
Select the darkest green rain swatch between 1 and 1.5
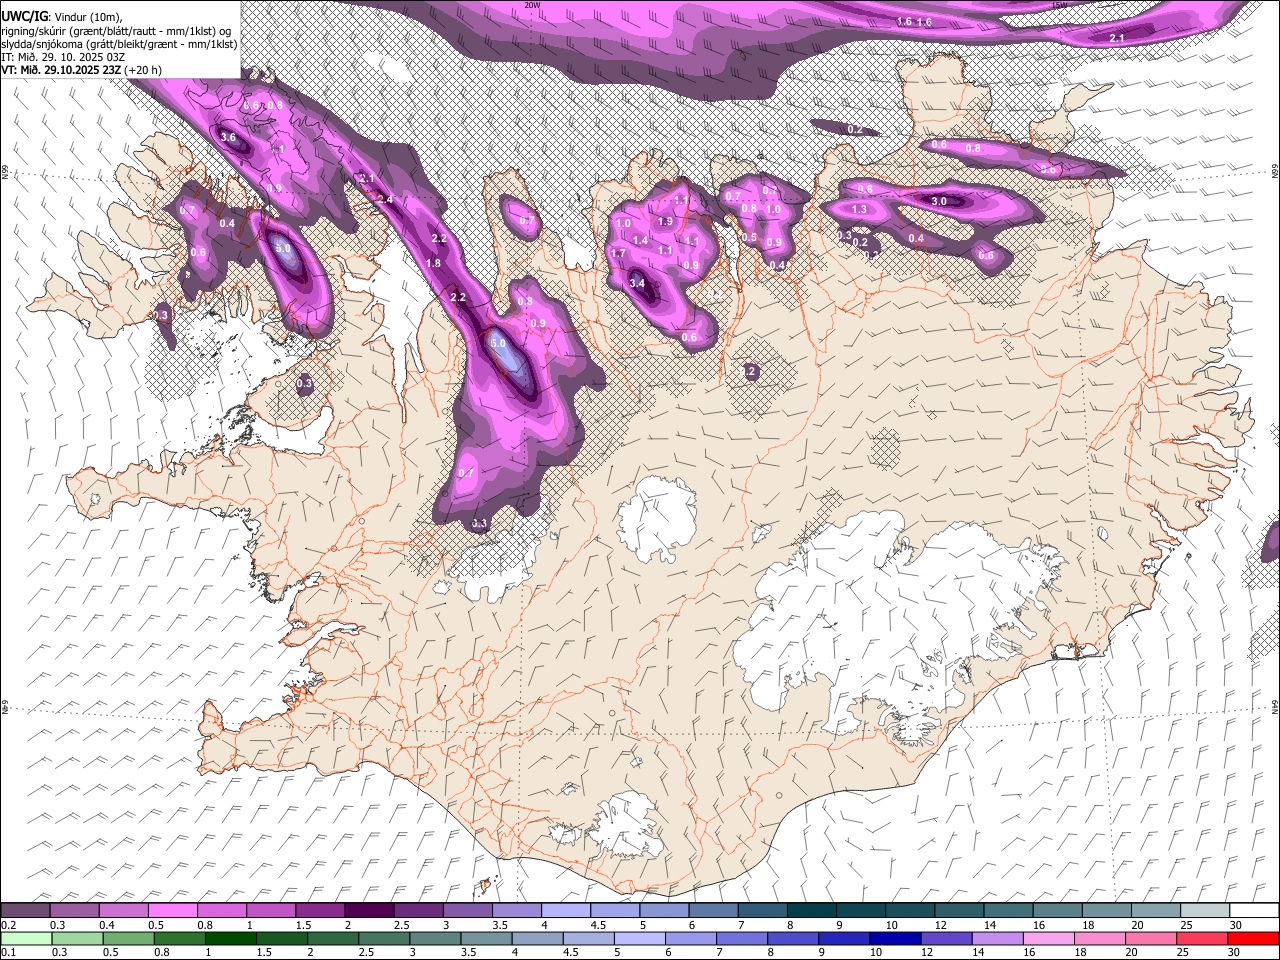[x=230, y=939]
